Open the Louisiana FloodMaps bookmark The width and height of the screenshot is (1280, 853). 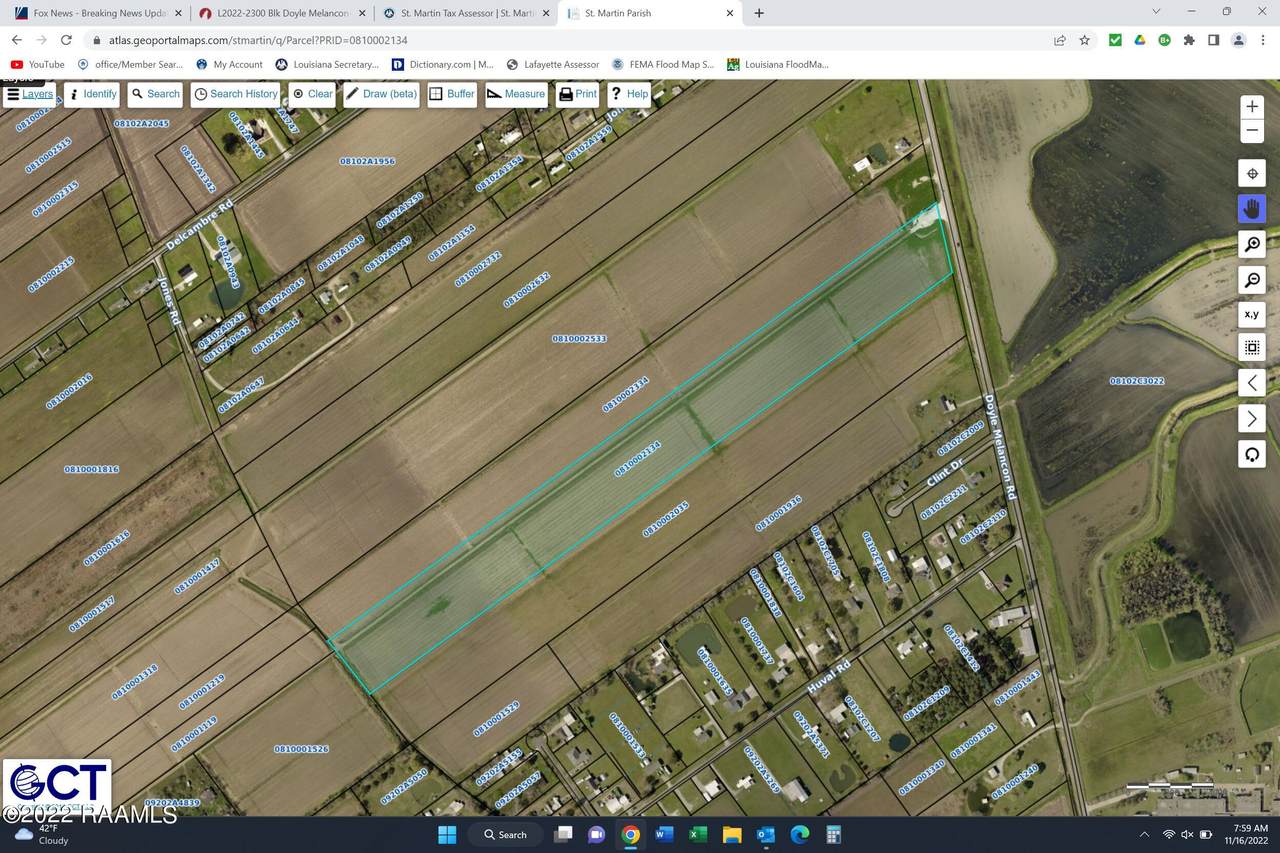(x=778, y=64)
